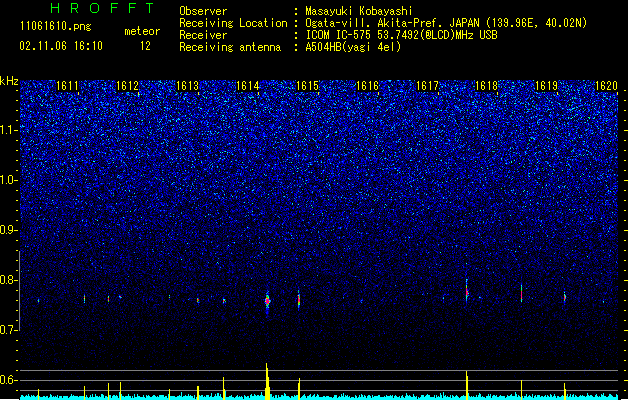Select observer name Masayuki Kobayashi
Viewport: 629px width, 400px height.
pos(359,11)
